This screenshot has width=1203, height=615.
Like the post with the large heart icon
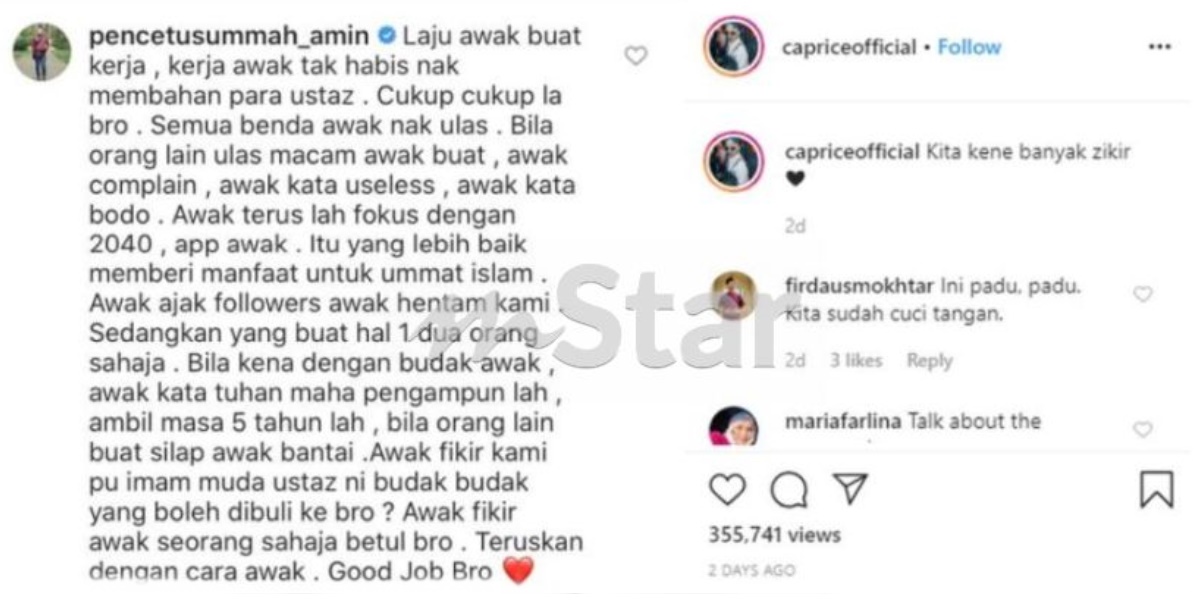click(x=727, y=489)
